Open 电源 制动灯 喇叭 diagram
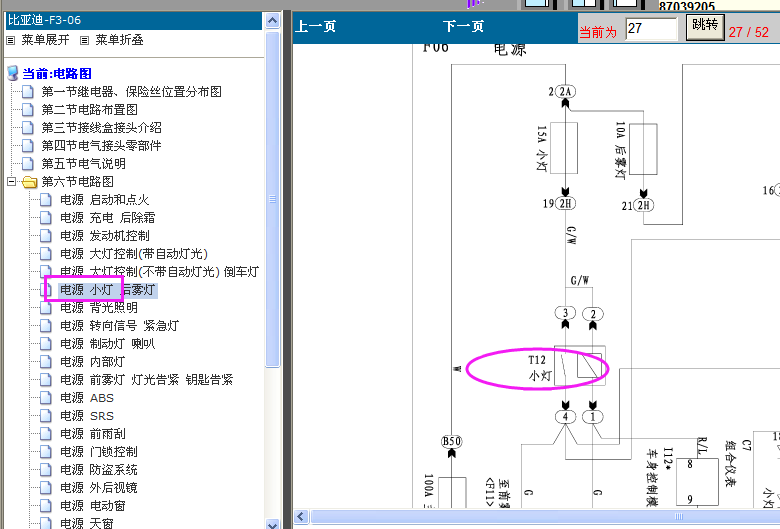The width and height of the screenshot is (780, 529). 107,343
